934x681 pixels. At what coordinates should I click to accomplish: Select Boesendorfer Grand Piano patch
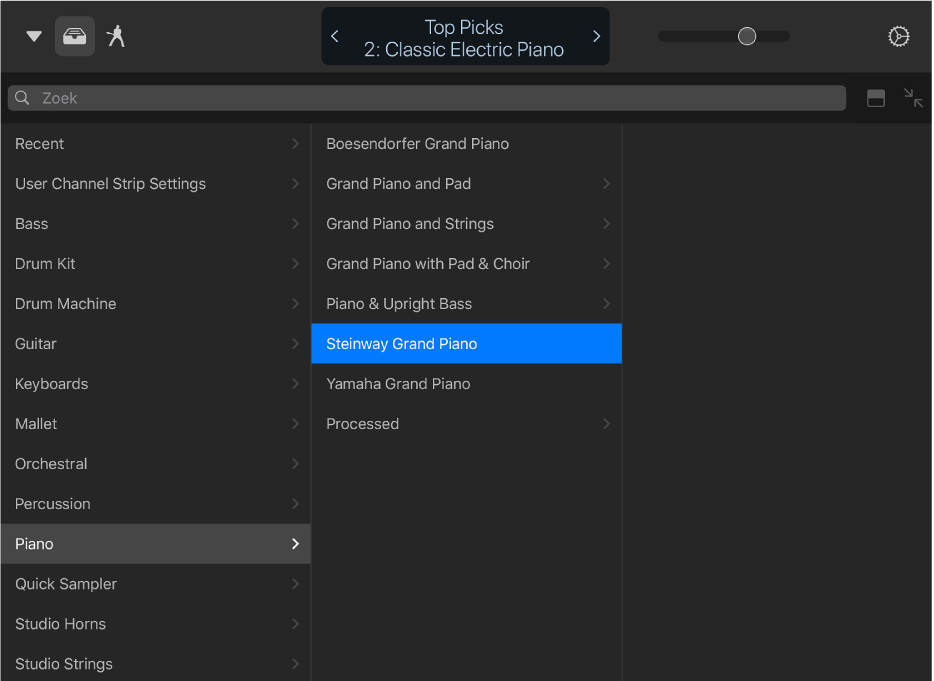point(418,144)
